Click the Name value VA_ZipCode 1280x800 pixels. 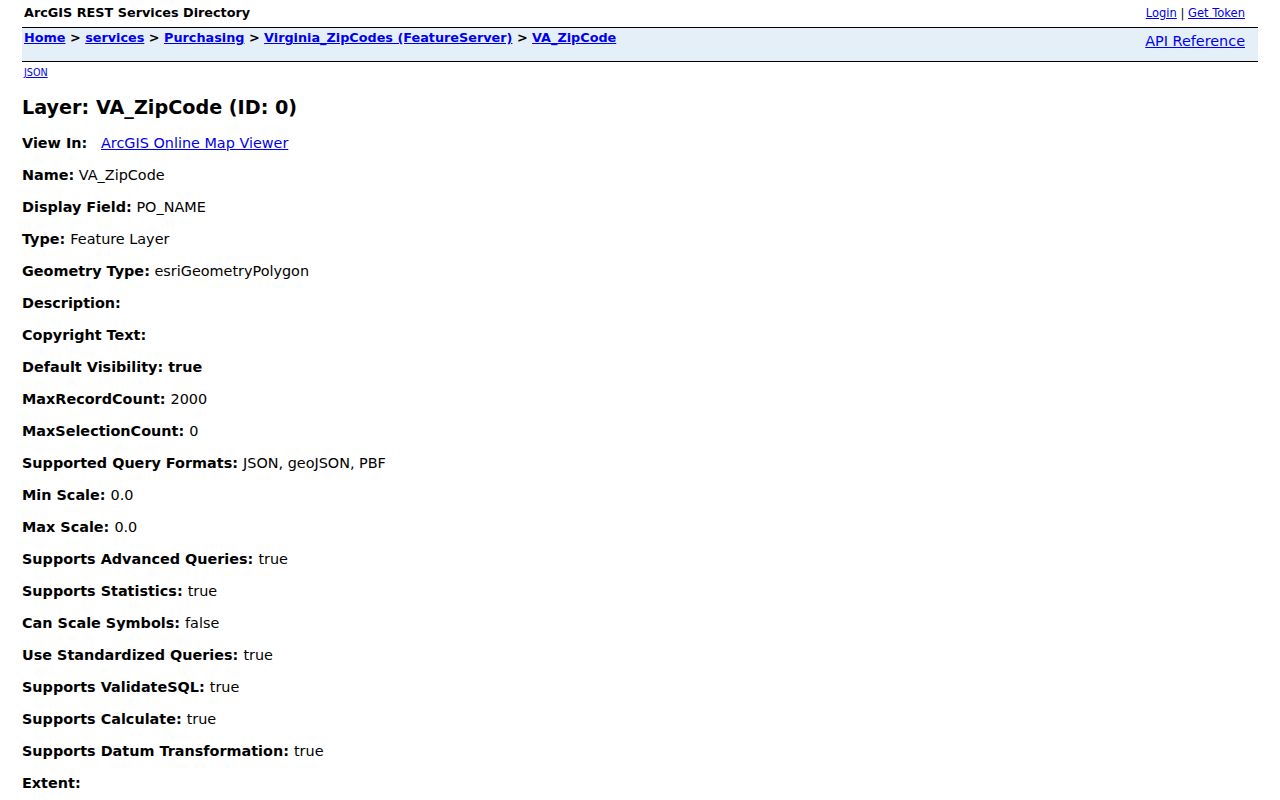click(122, 175)
